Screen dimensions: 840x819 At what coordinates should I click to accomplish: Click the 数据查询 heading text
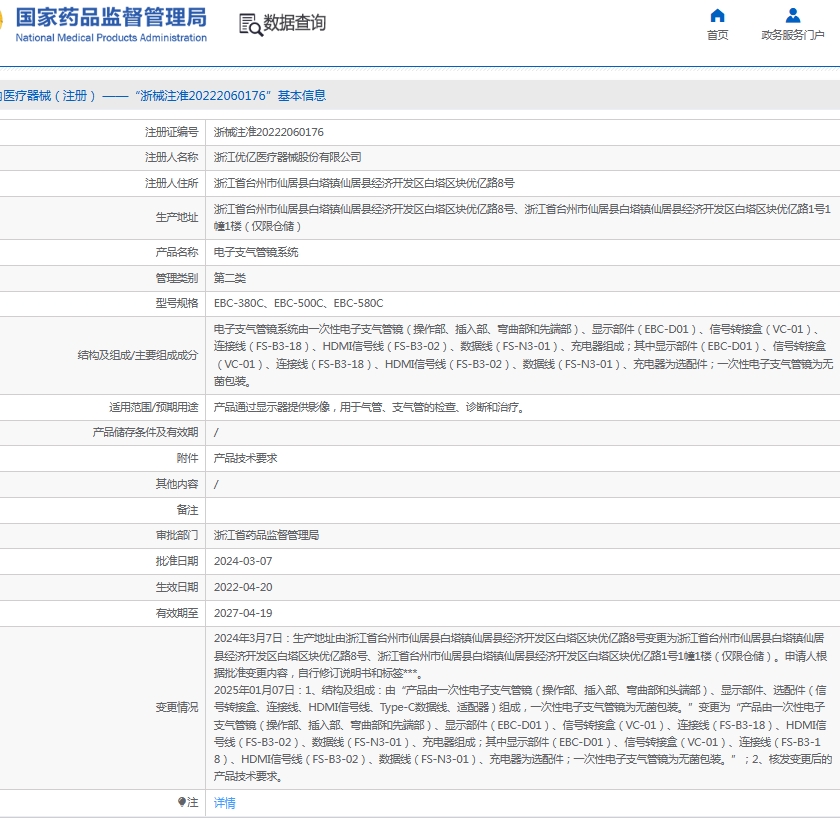(294, 23)
